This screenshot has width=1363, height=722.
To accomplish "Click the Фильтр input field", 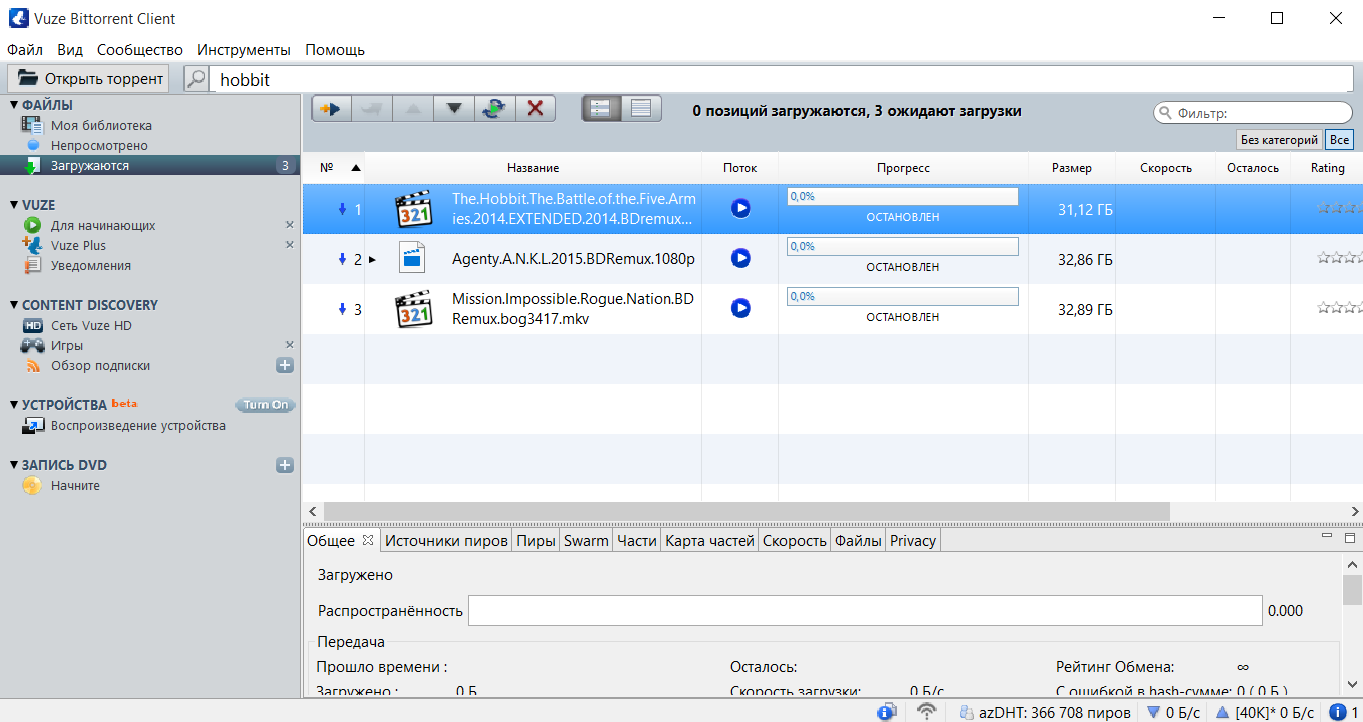I will tap(1252, 113).
